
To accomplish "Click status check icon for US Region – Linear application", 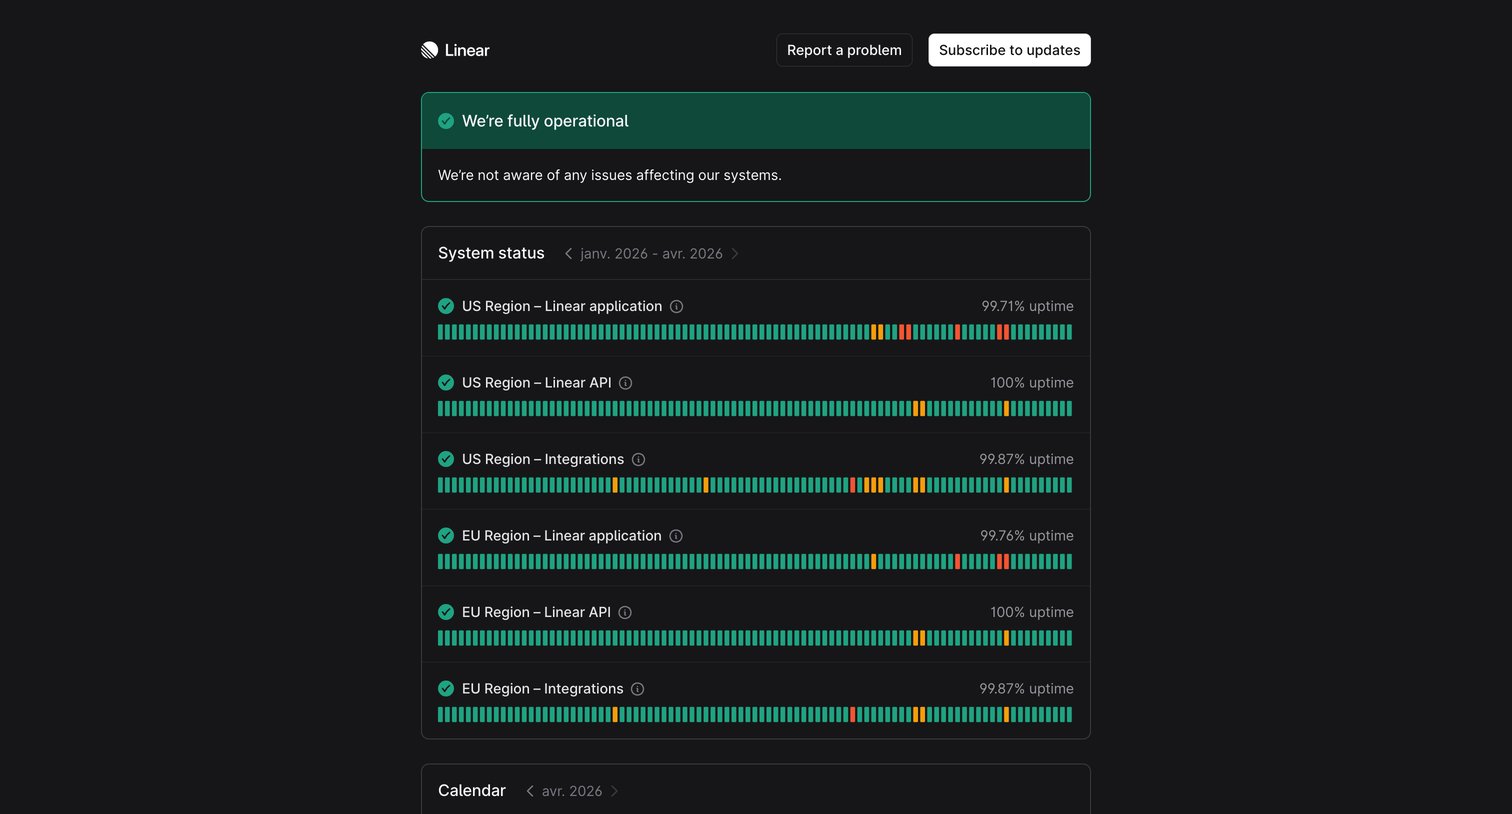I will pyautogui.click(x=446, y=306).
